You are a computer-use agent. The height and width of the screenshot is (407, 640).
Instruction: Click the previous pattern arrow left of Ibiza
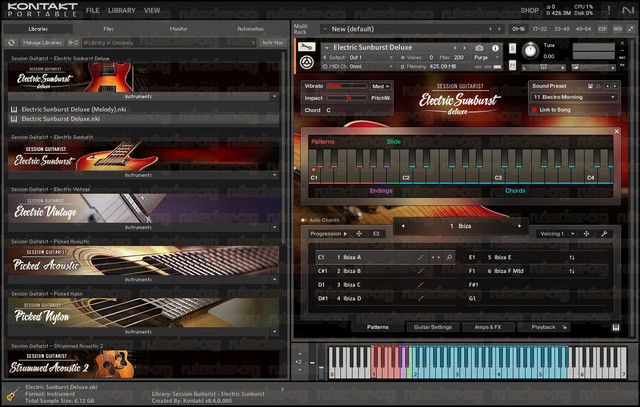point(402,226)
